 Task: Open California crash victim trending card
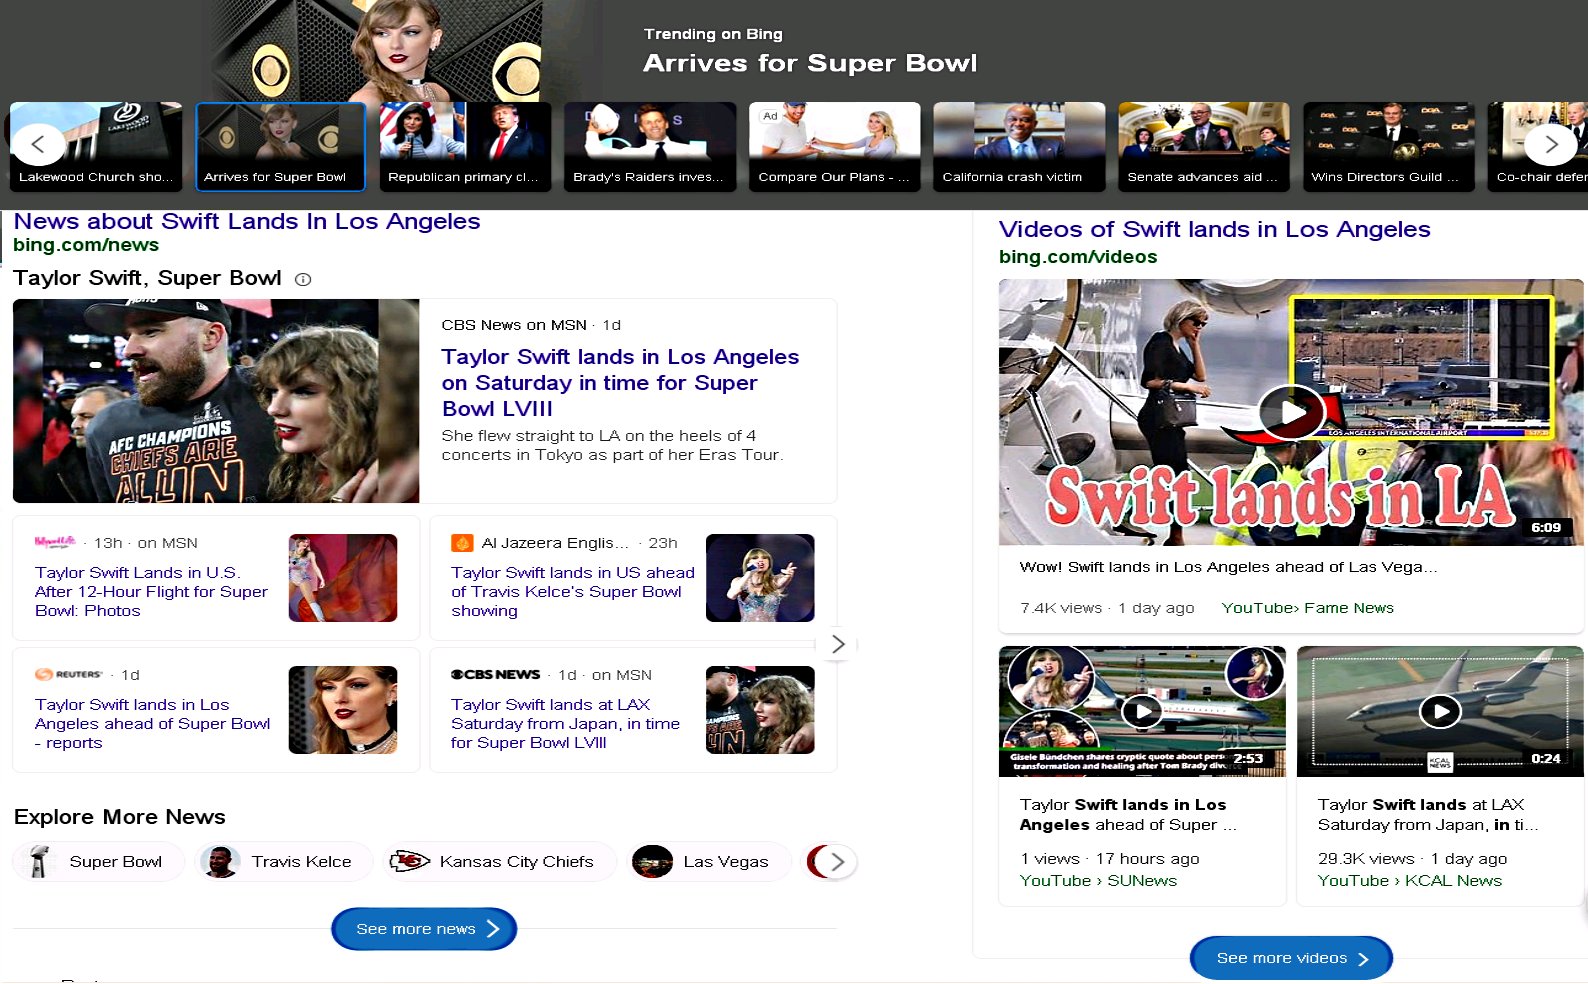coord(1019,146)
